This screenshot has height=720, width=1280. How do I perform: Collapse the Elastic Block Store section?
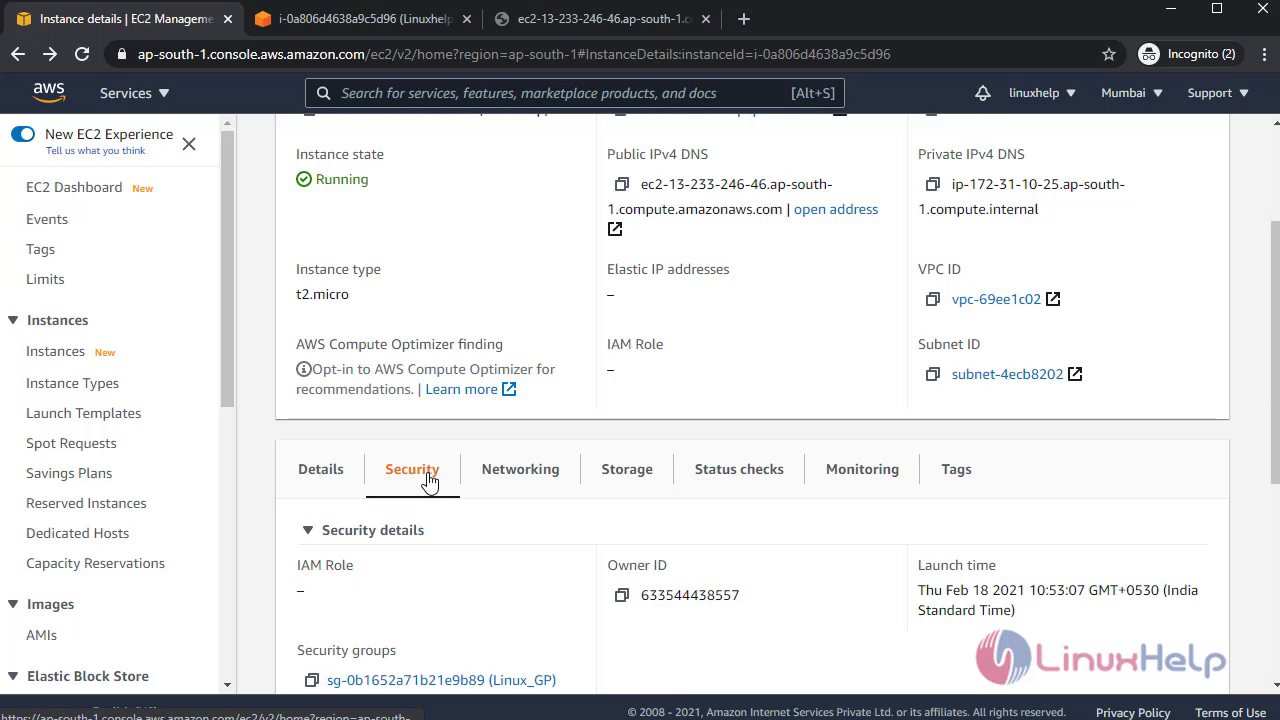pos(13,676)
